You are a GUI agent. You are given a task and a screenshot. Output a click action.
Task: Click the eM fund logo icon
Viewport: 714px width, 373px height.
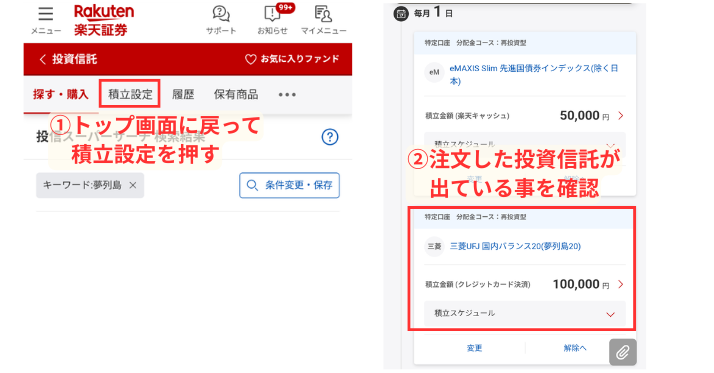point(434,72)
